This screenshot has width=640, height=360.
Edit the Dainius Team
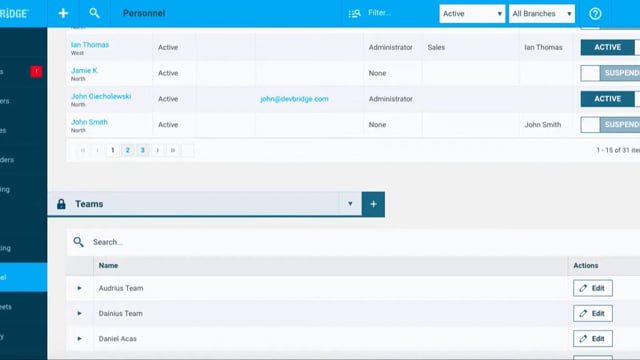(593, 313)
